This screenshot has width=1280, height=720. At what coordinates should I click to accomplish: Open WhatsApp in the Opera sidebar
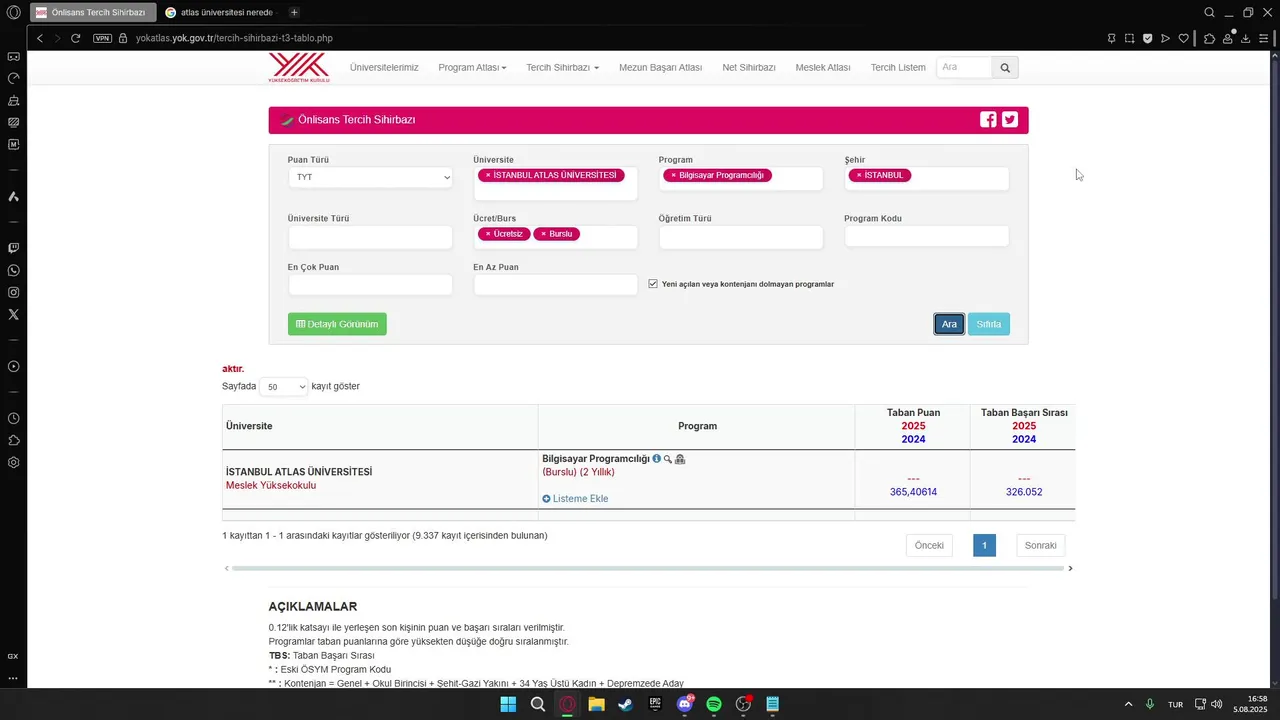(13, 270)
